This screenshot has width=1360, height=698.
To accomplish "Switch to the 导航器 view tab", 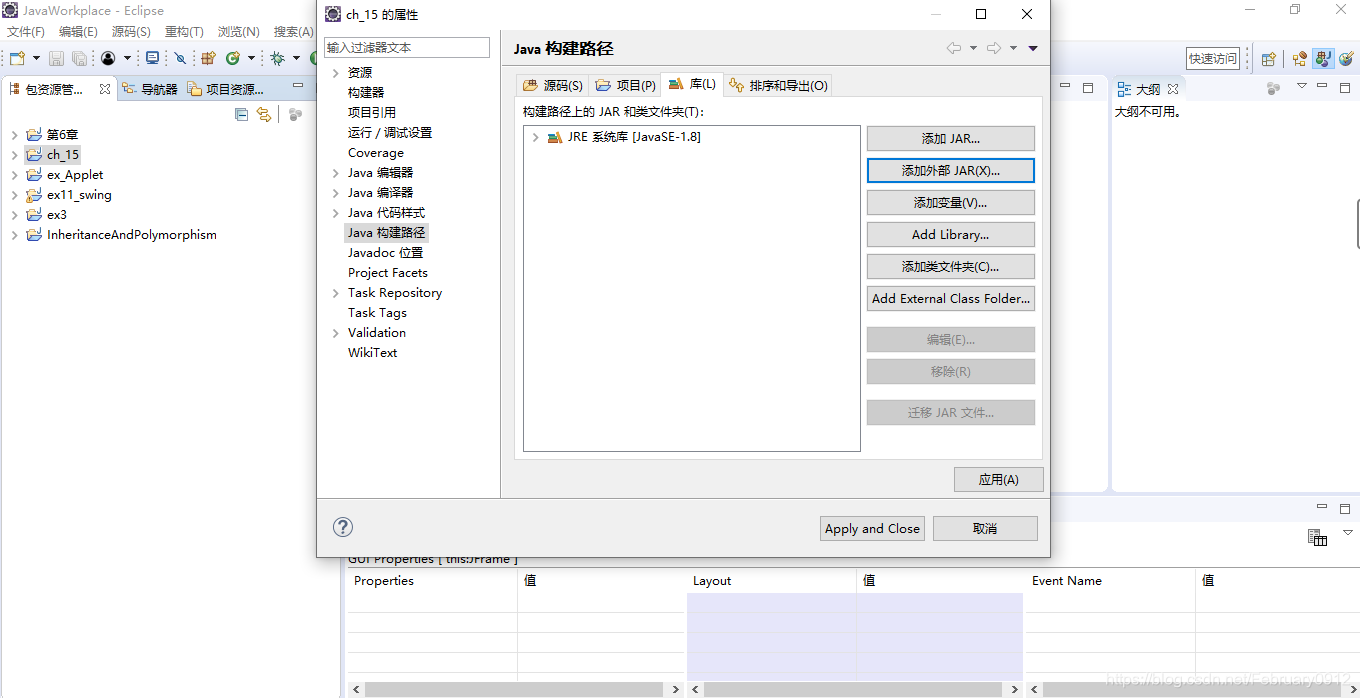I will (150, 89).
